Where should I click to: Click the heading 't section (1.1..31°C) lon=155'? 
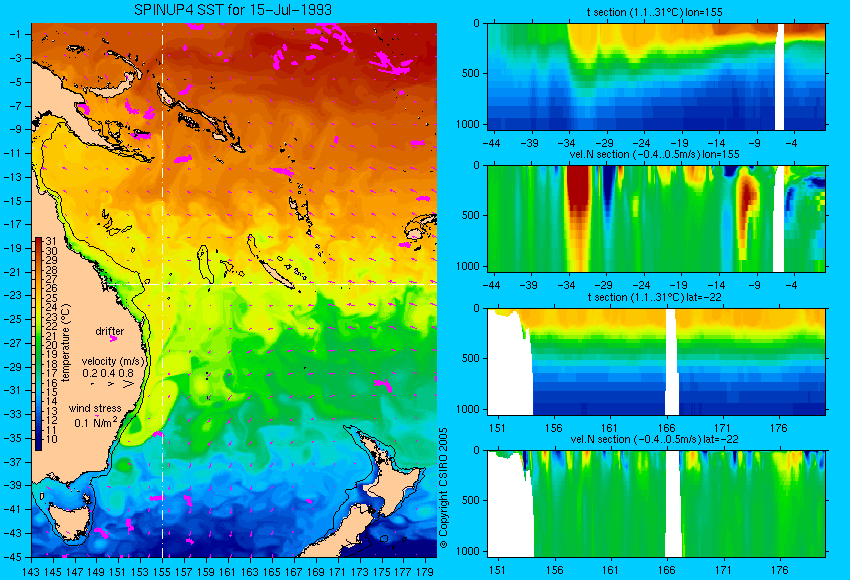click(654, 12)
